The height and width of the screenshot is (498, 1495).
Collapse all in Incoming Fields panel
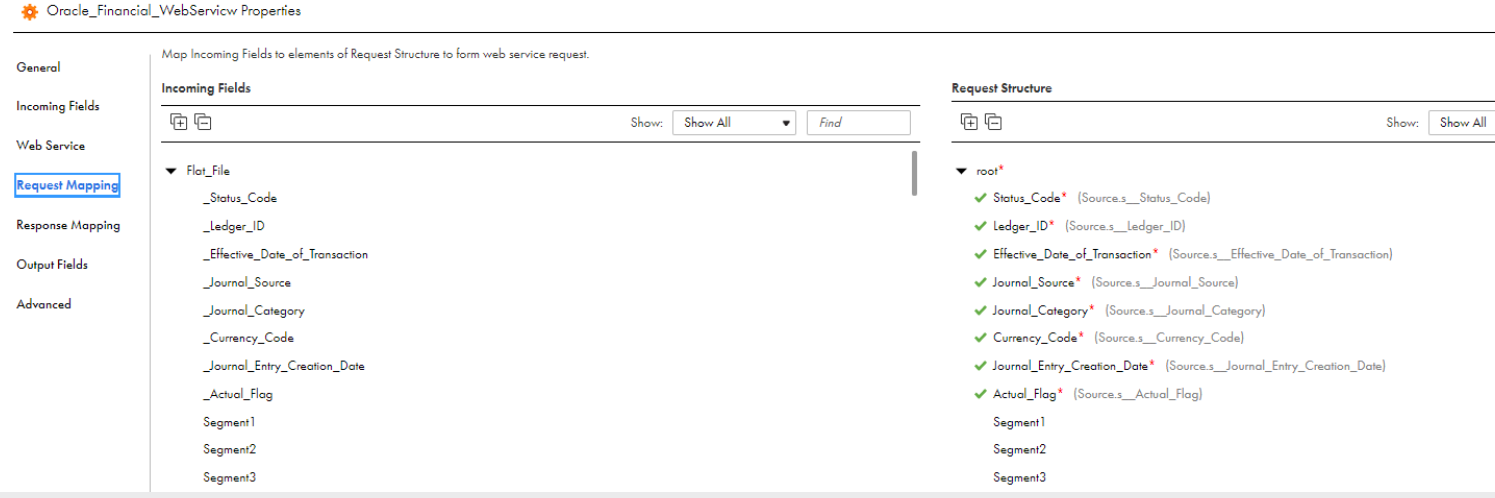coord(203,122)
